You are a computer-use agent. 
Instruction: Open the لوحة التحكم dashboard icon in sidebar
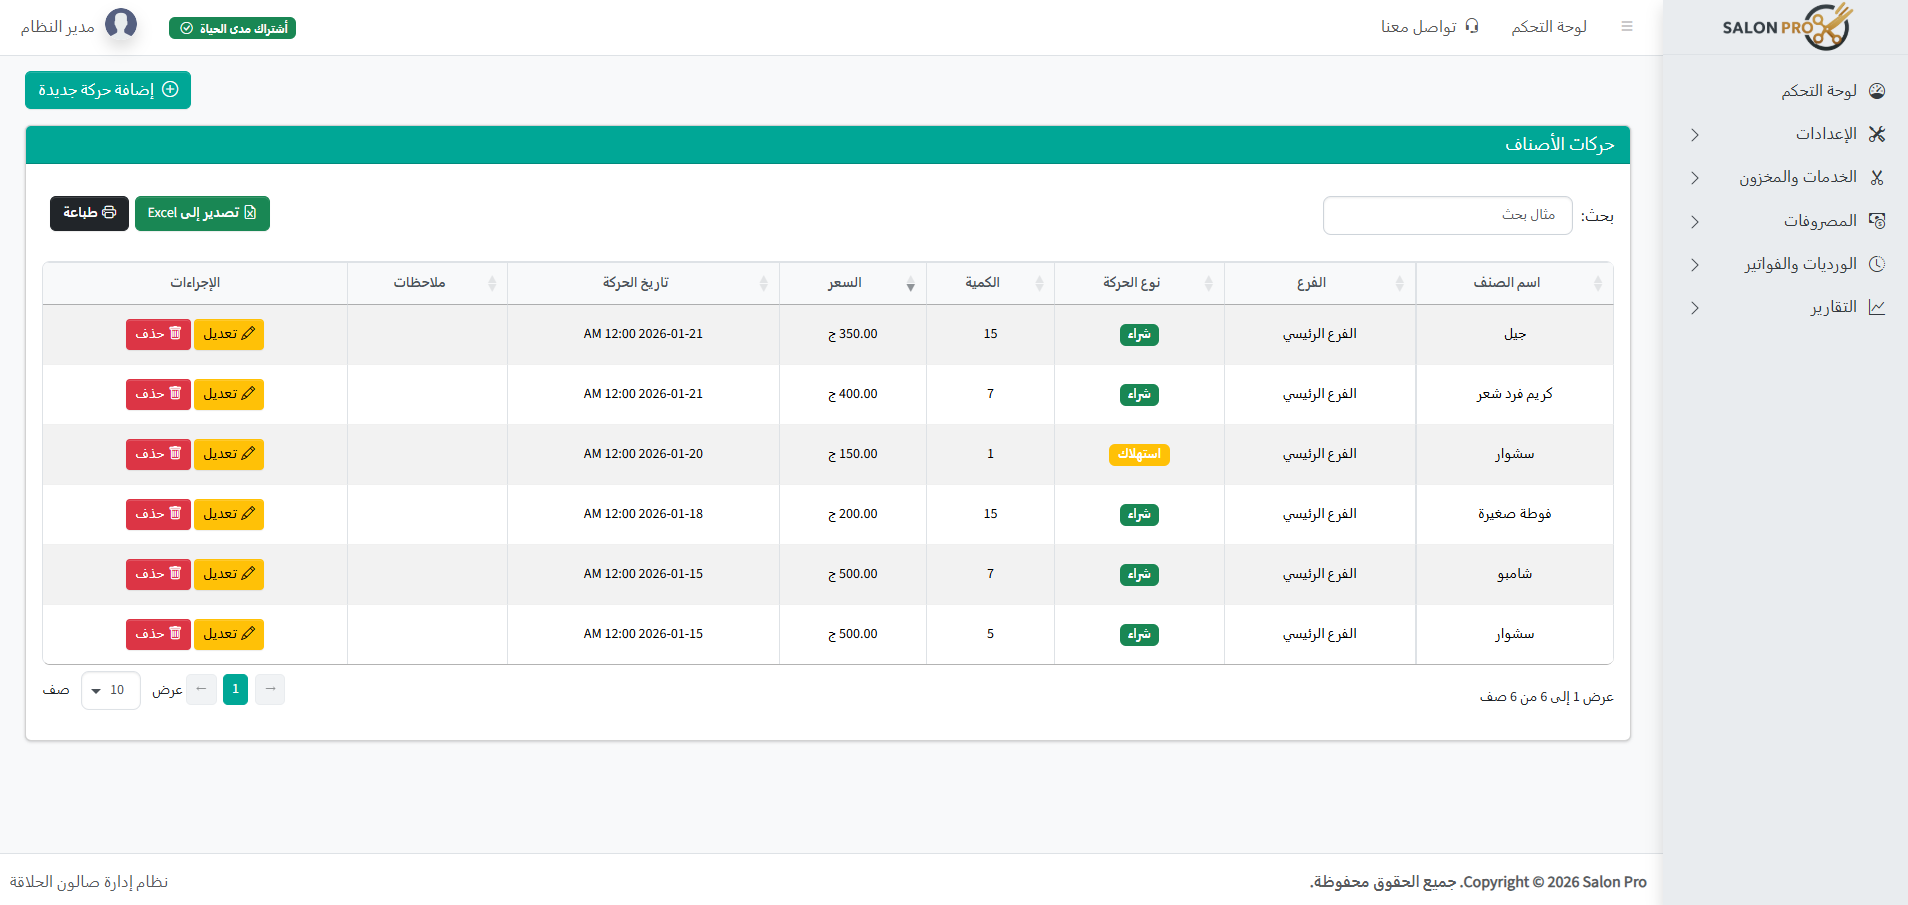(1877, 90)
